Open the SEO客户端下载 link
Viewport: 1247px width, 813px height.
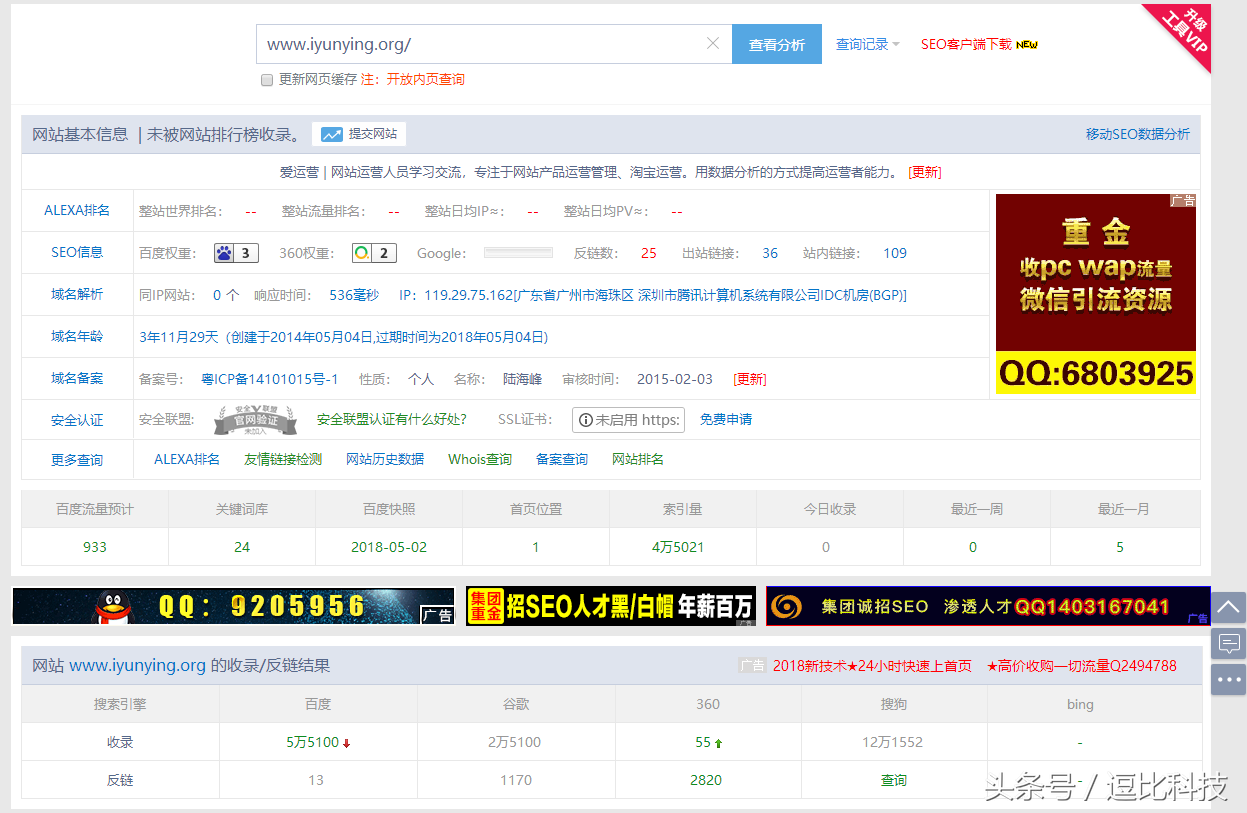tap(966, 44)
